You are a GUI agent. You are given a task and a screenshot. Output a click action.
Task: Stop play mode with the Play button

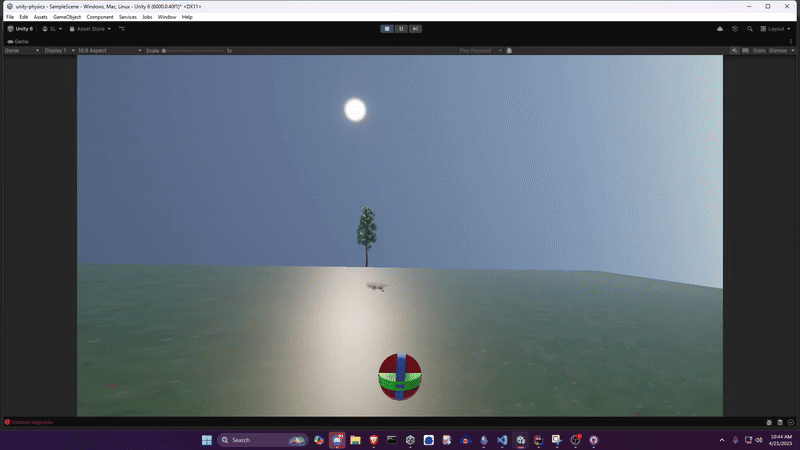click(x=387, y=29)
